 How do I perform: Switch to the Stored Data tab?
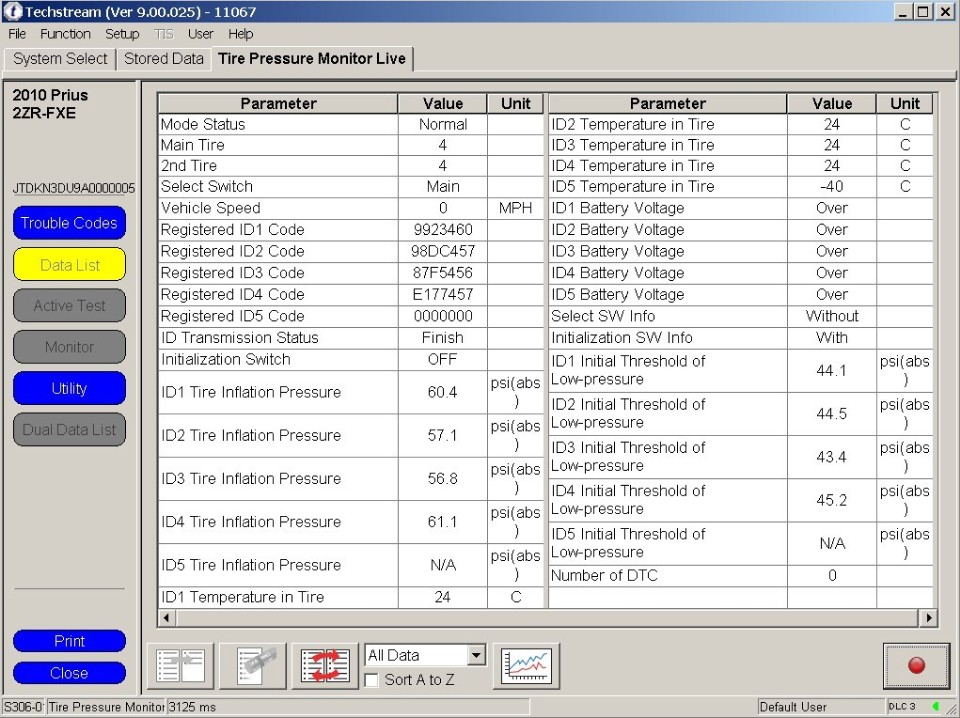pos(163,59)
